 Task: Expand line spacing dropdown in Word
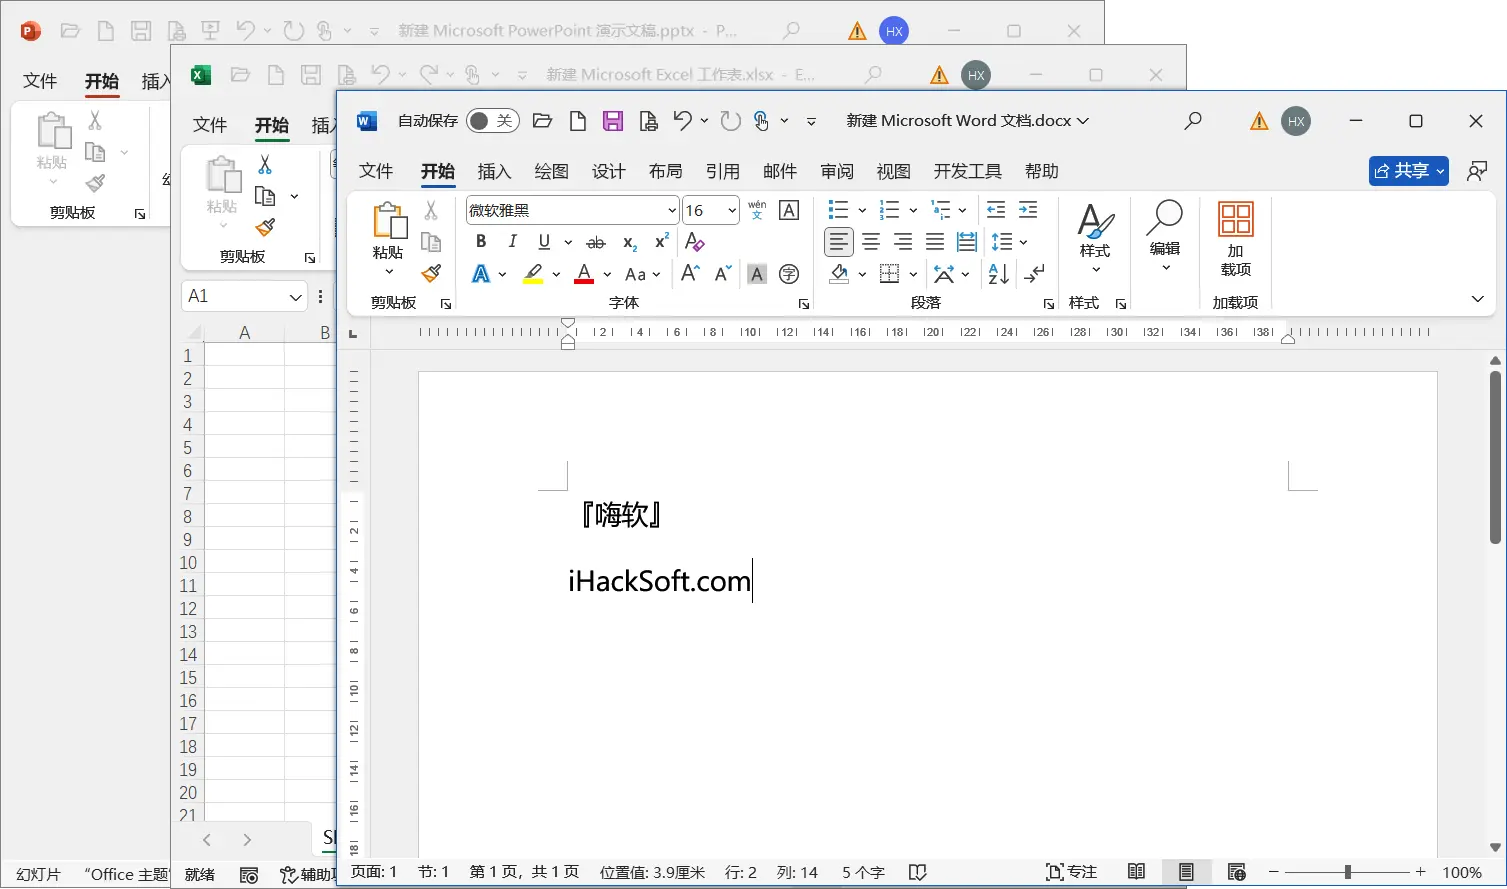[1024, 242]
